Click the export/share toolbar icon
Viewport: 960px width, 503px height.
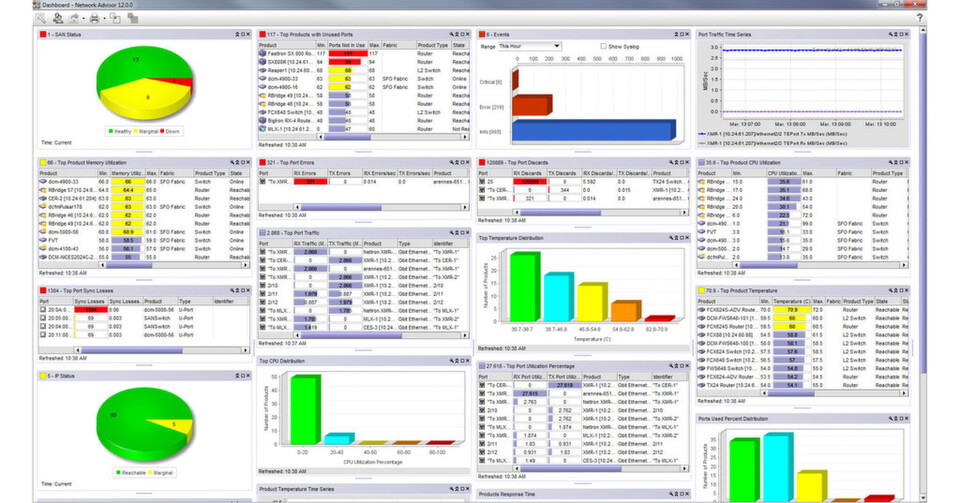point(73,18)
